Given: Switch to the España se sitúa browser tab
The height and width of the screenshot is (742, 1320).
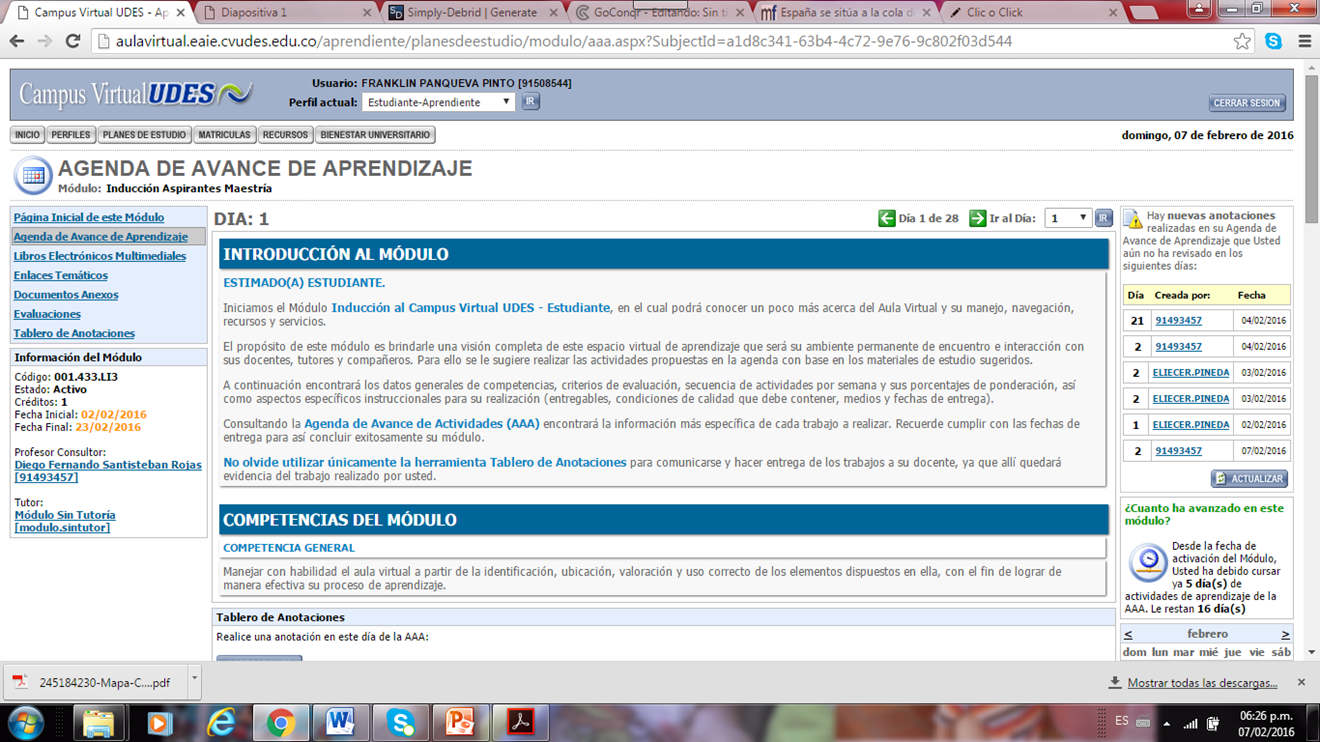Looking at the screenshot, I should click(x=845, y=13).
